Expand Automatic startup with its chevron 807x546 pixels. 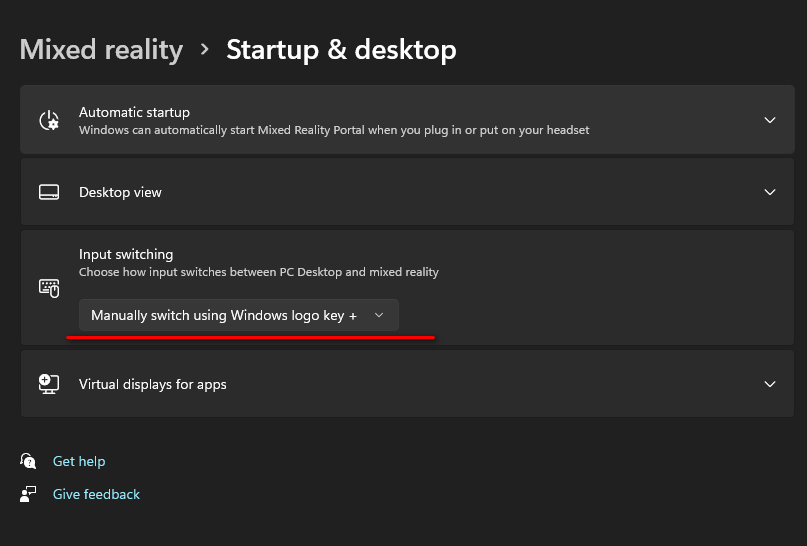769,120
